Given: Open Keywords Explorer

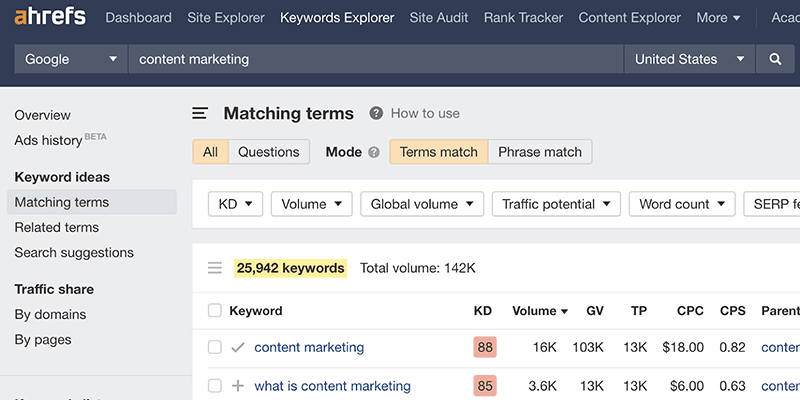Looking at the screenshot, I should coord(337,18).
